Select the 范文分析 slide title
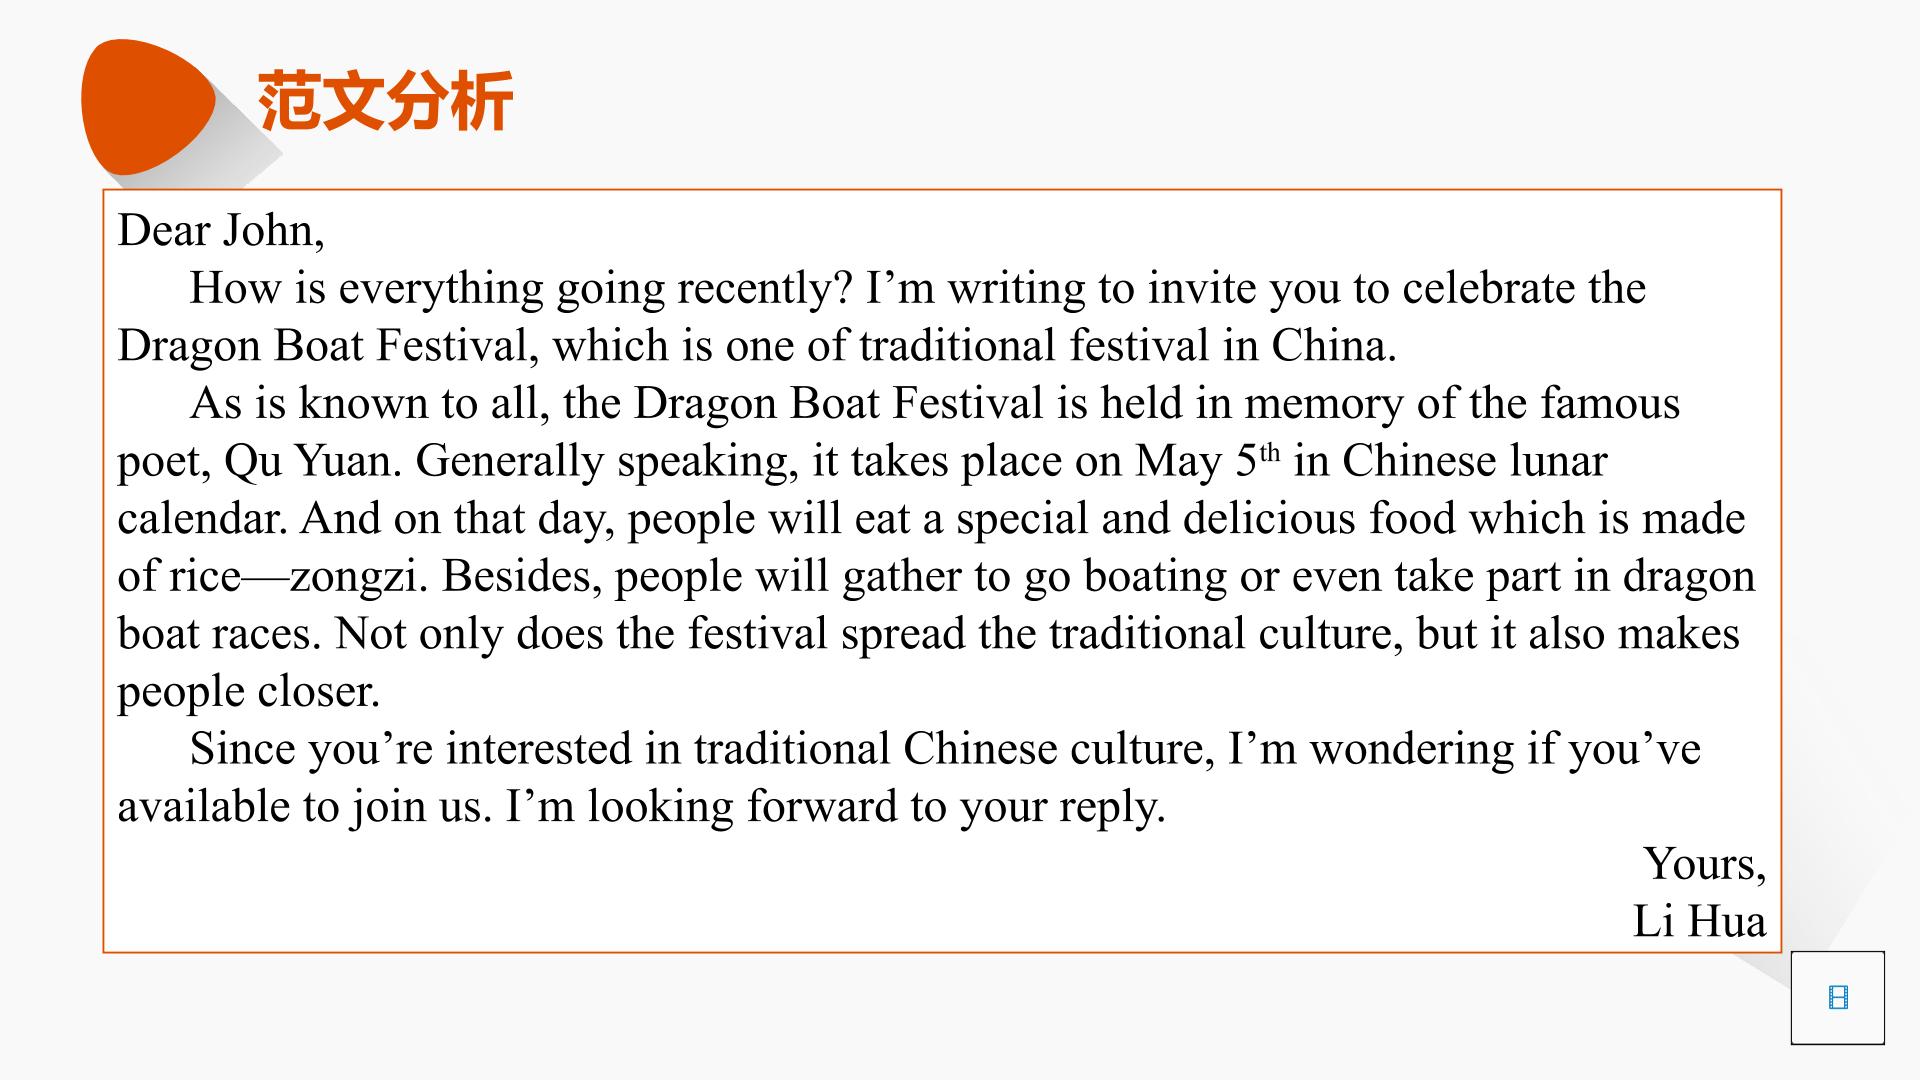1920x1080 pixels. coord(385,100)
